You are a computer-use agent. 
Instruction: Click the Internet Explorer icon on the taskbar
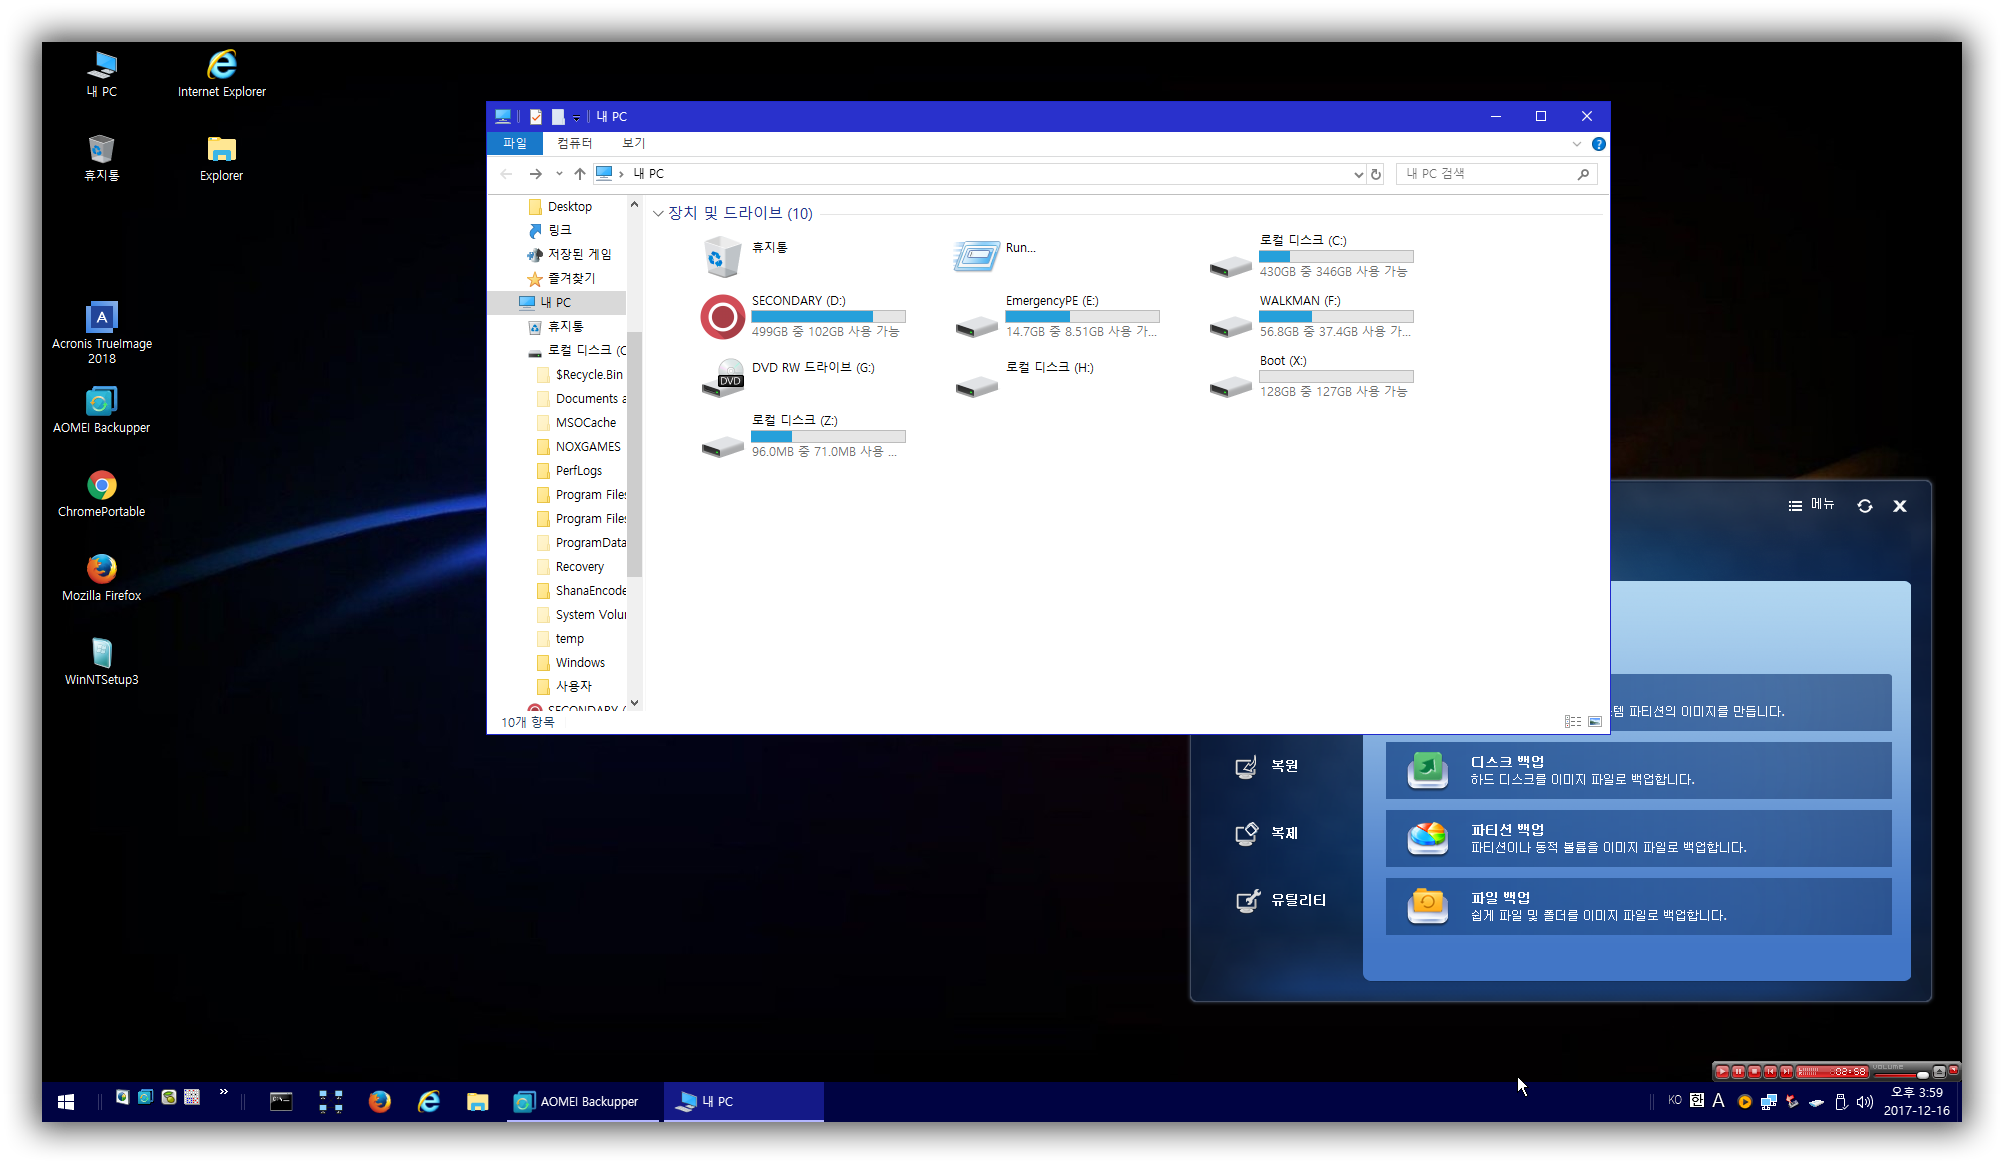(428, 1101)
